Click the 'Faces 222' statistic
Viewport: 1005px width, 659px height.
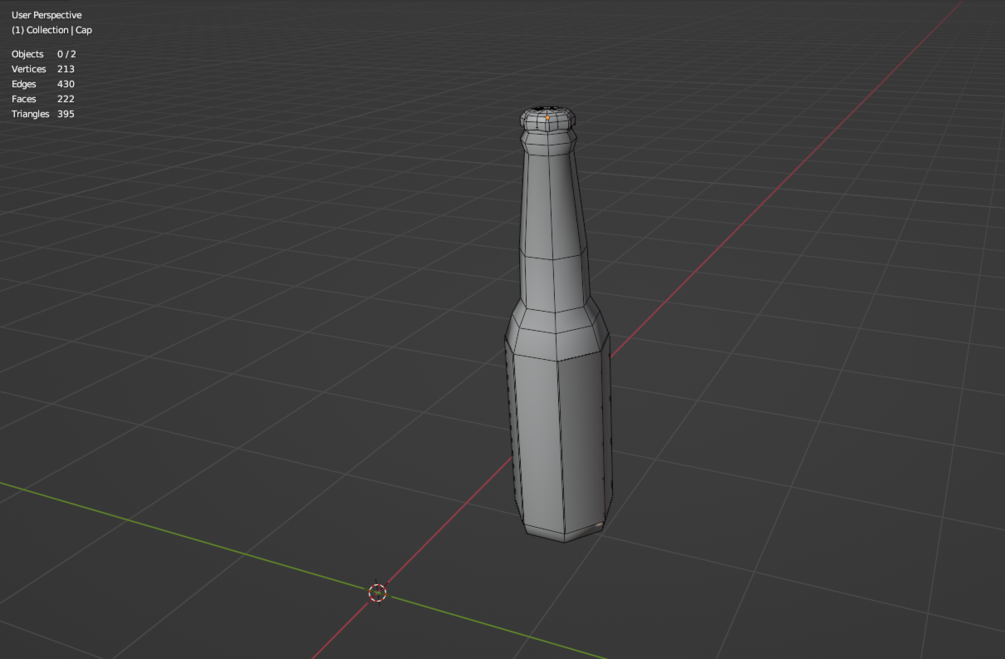pos(43,99)
